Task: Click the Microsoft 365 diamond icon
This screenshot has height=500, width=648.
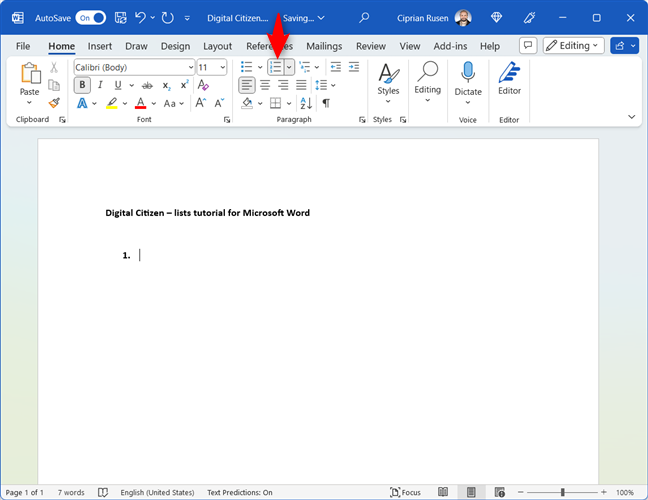Action: 496,18
